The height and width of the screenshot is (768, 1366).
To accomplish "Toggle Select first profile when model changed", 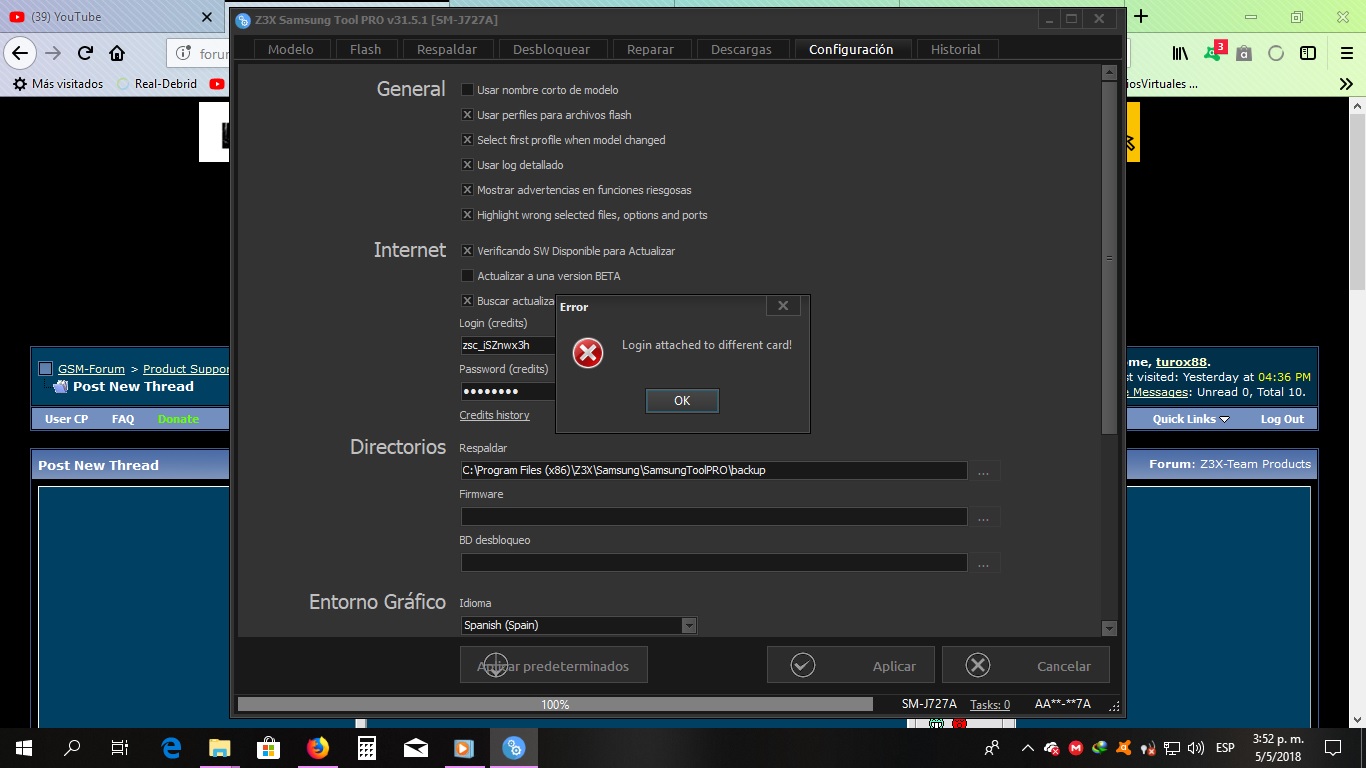I will (467, 140).
